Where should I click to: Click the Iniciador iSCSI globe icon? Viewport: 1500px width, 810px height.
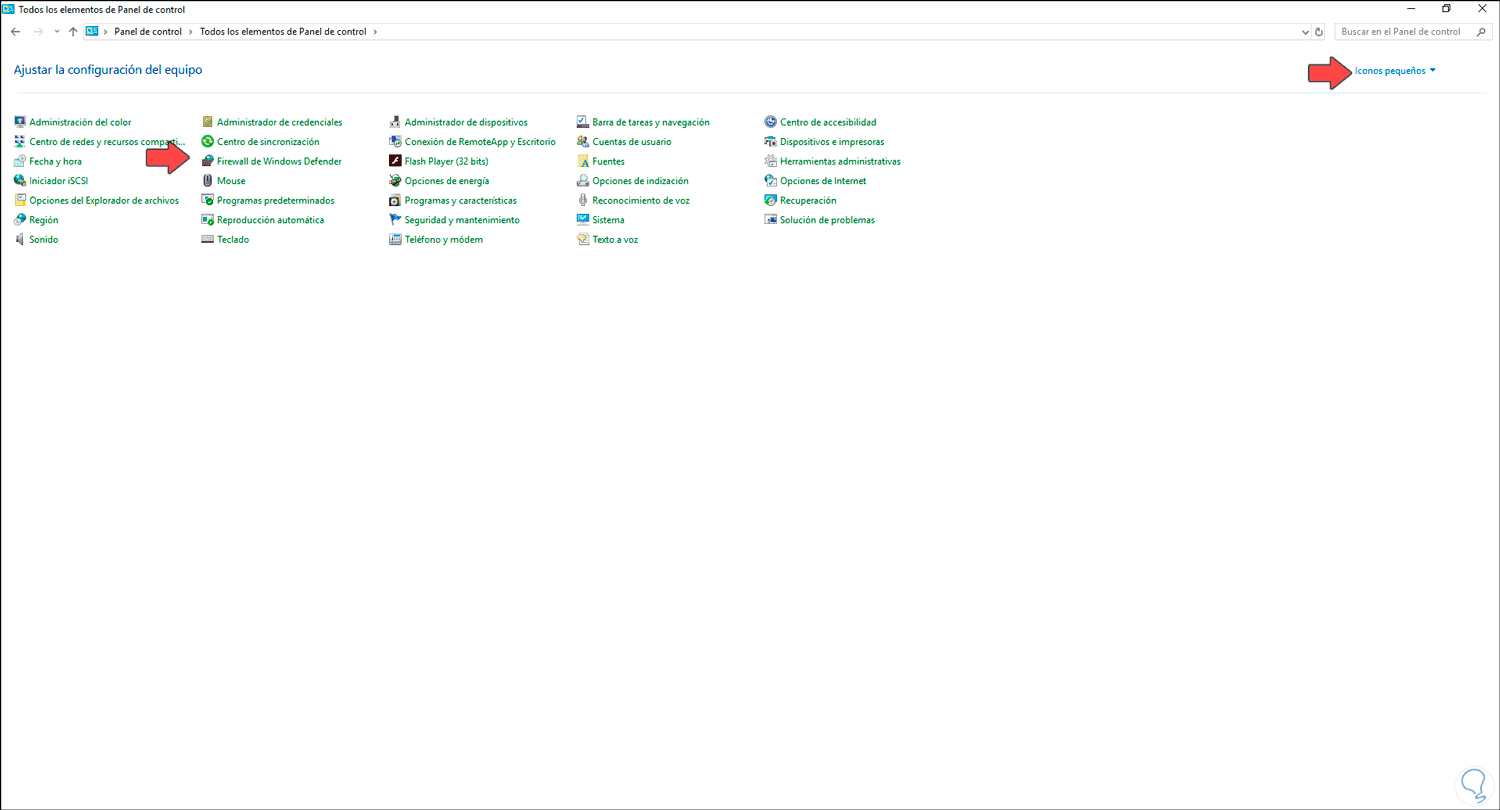(x=20, y=181)
